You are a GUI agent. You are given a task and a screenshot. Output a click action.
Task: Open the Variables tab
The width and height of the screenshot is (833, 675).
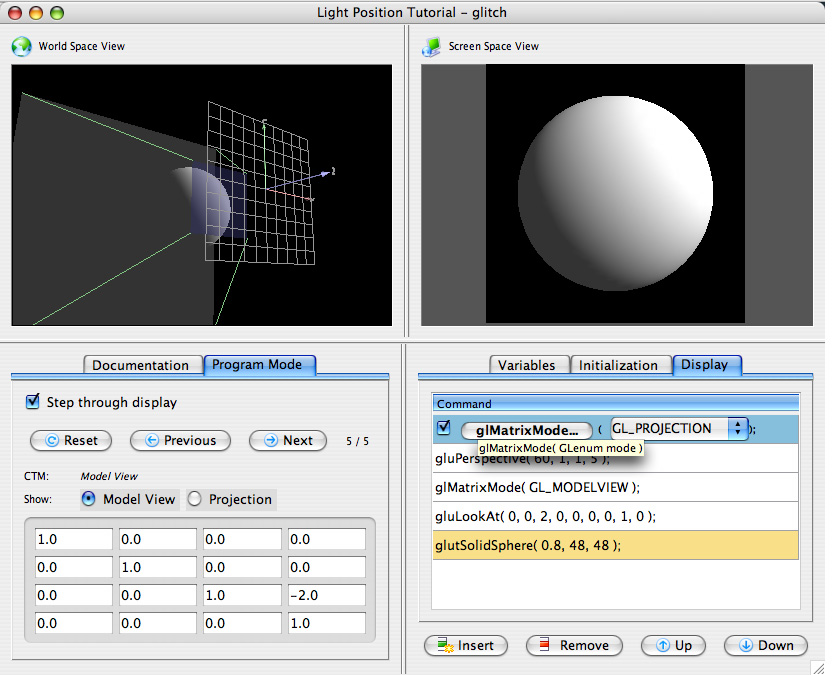[527, 365]
